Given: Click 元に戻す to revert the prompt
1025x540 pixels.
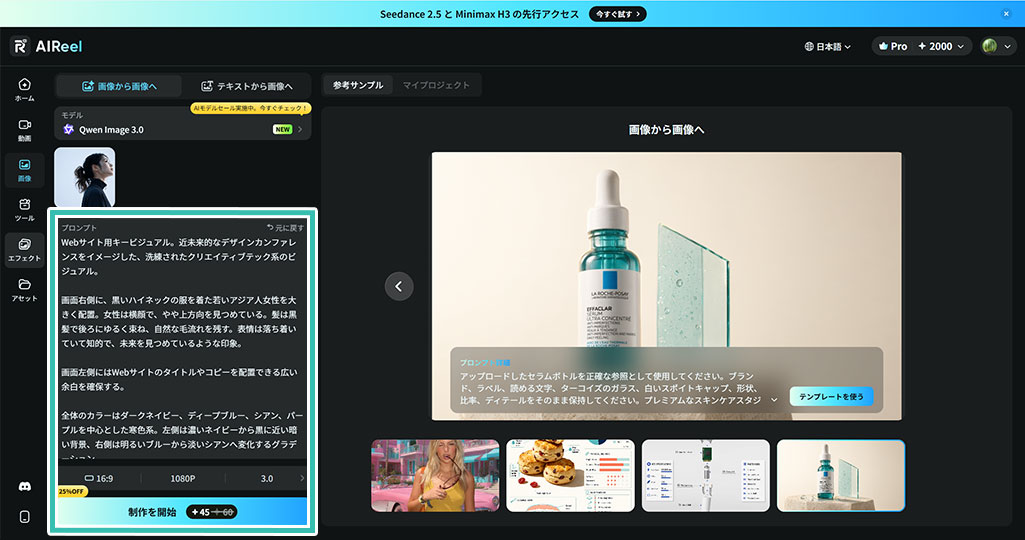Looking at the screenshot, I should (286, 228).
